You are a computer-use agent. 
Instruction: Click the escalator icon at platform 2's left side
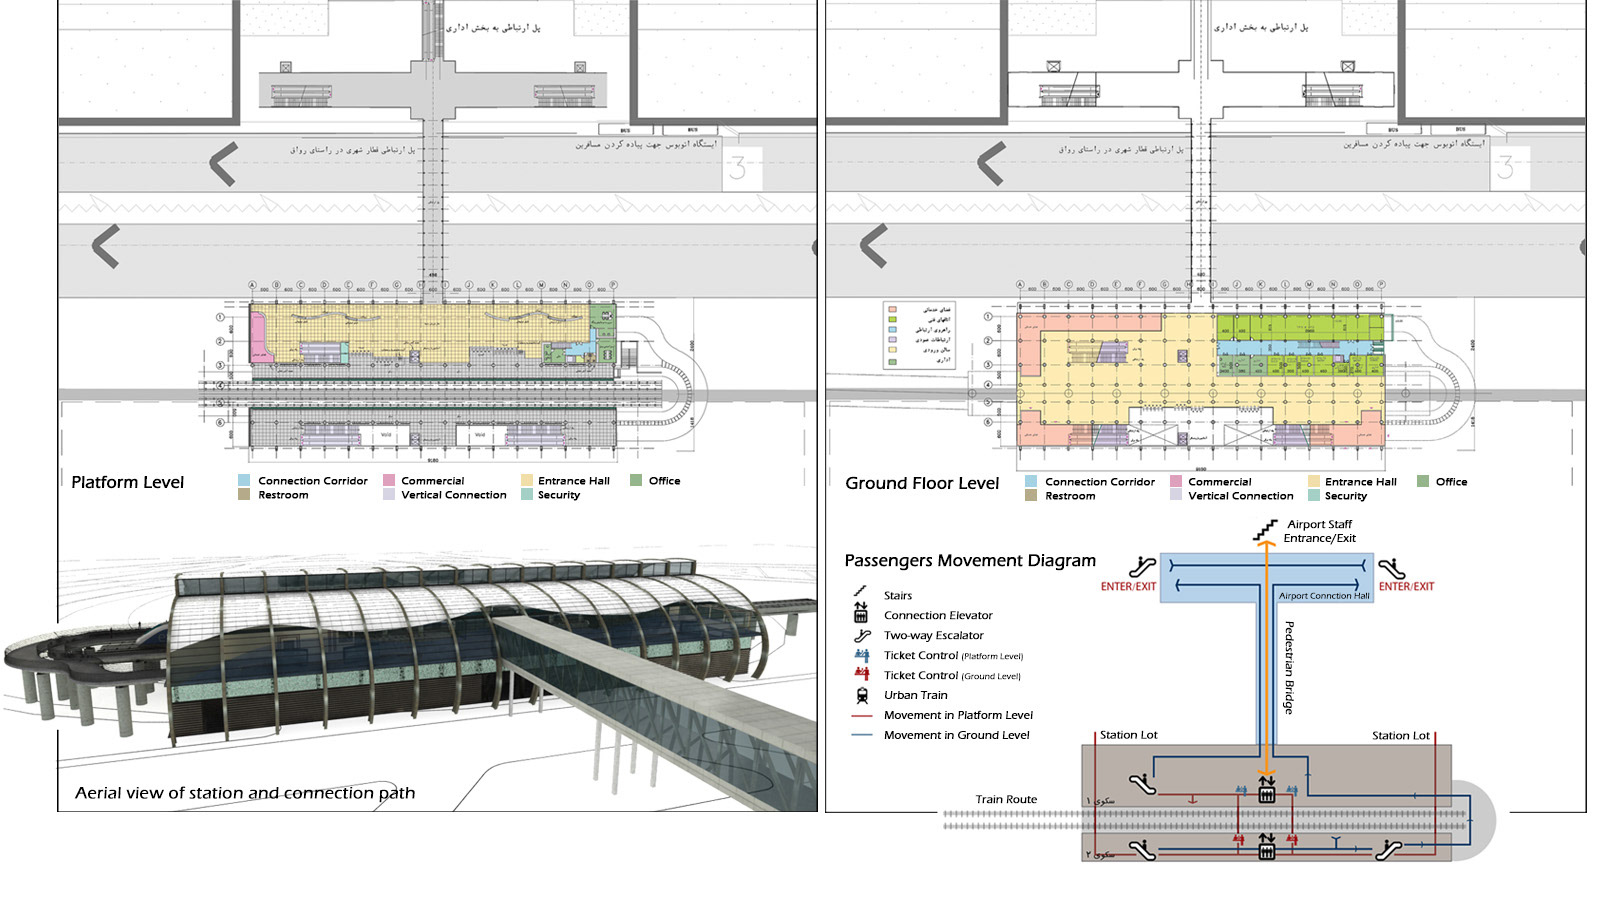click(1142, 850)
